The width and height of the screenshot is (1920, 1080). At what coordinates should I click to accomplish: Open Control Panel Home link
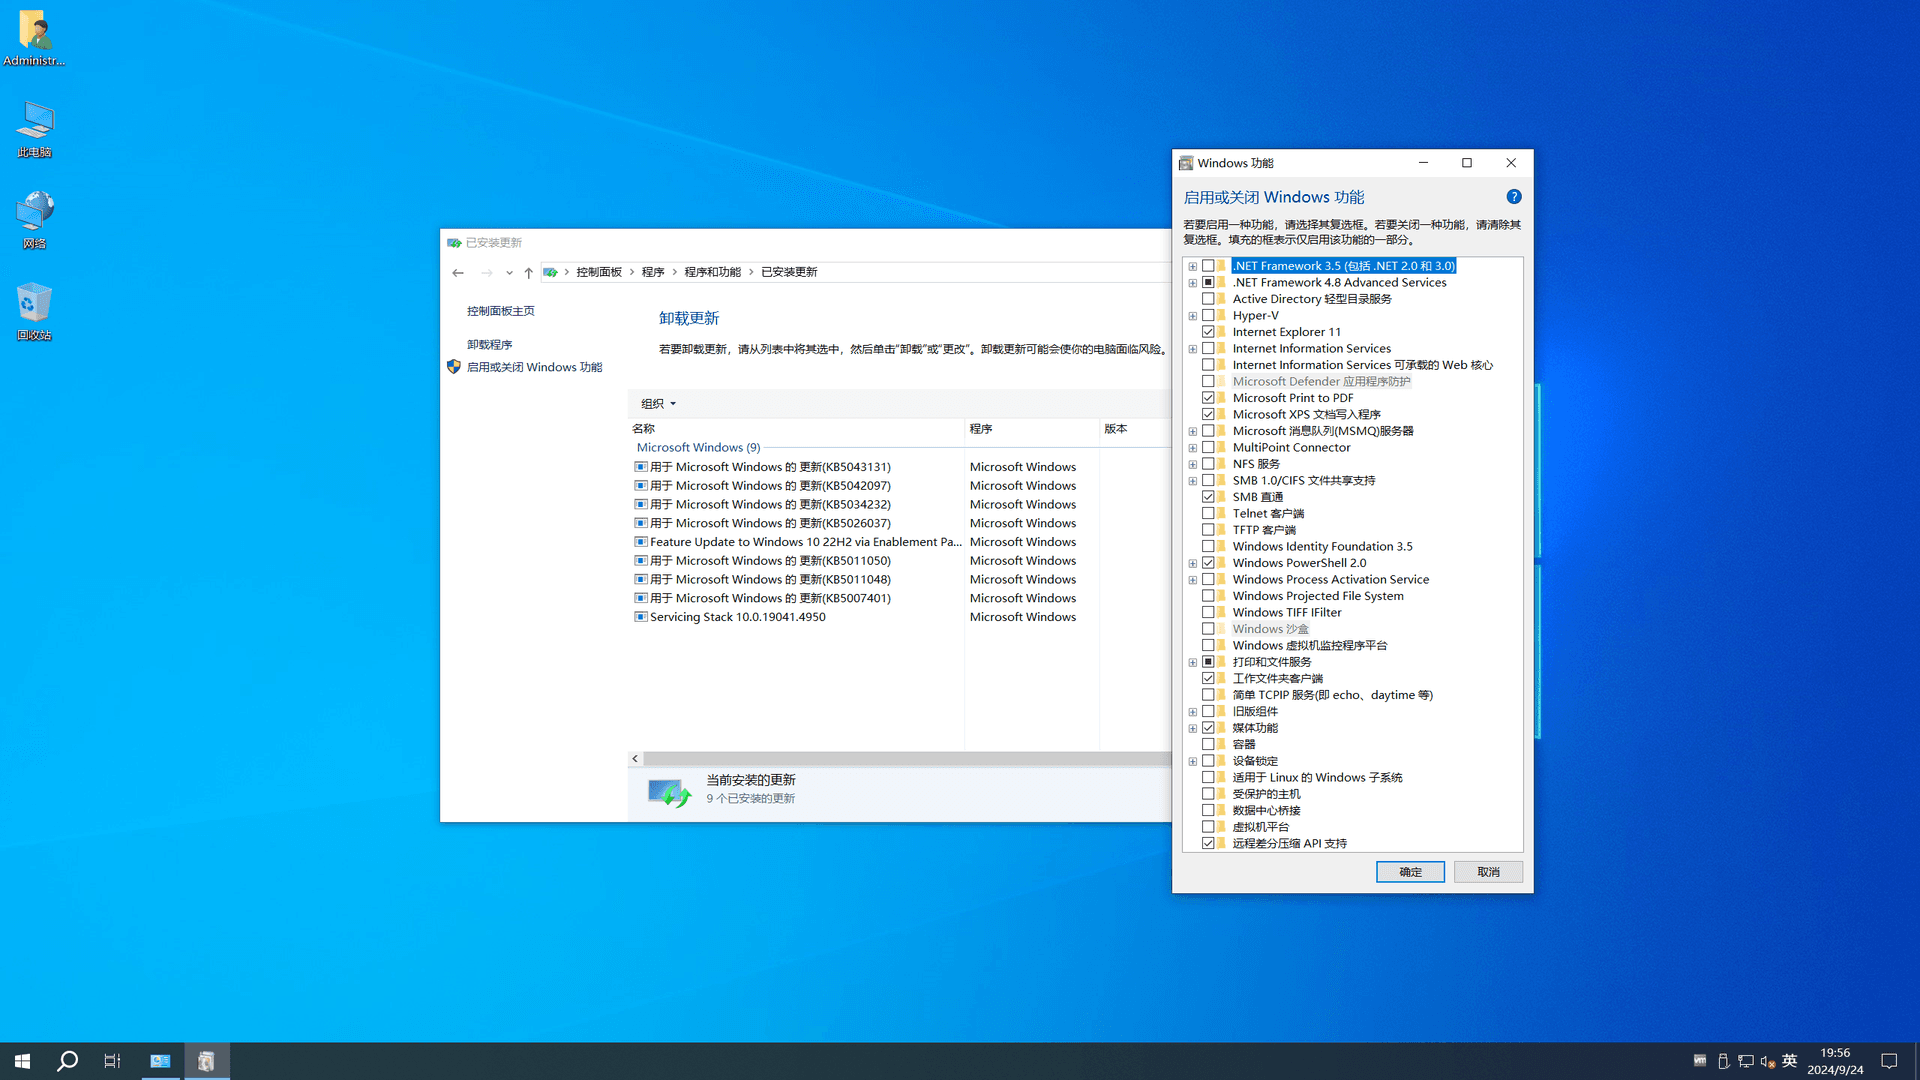coord(500,311)
